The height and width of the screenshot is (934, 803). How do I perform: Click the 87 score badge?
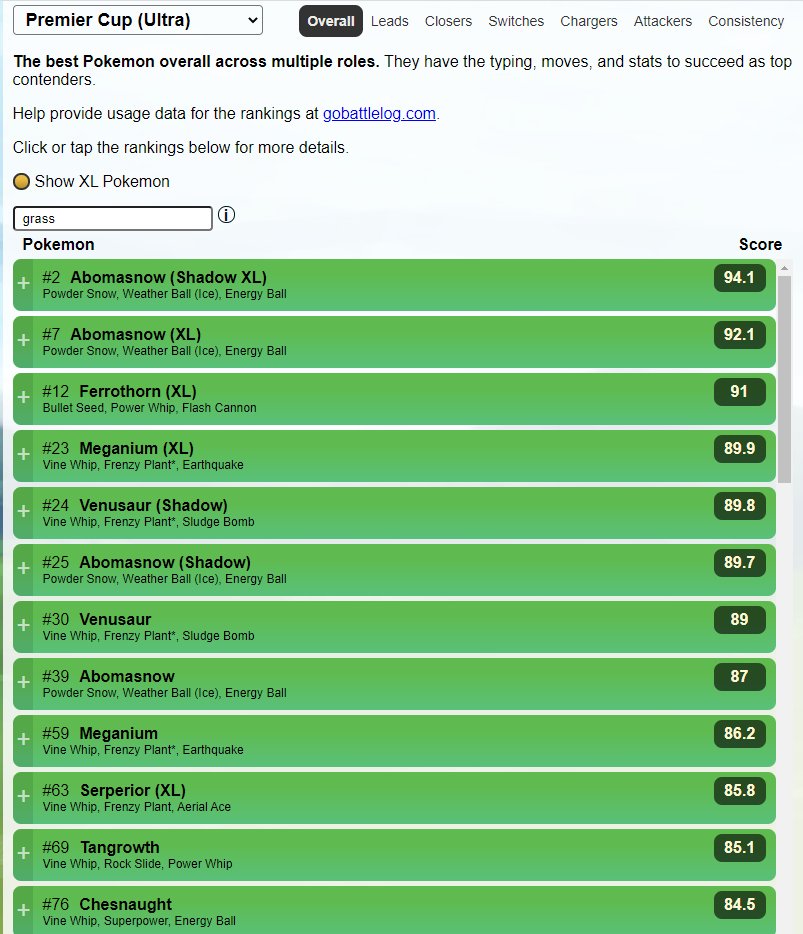pyautogui.click(x=739, y=677)
